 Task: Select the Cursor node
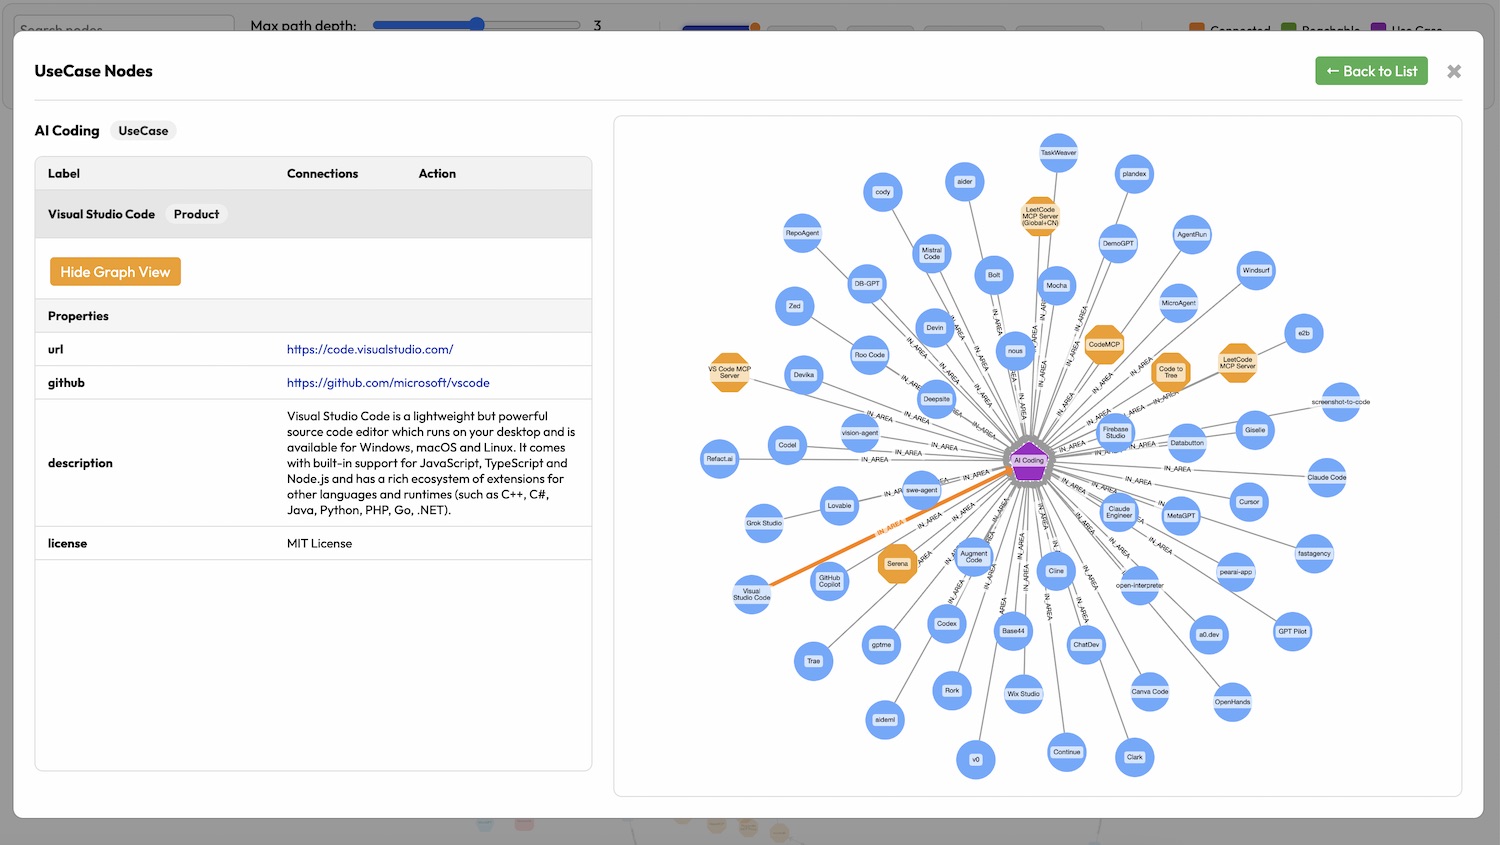pyautogui.click(x=1249, y=502)
